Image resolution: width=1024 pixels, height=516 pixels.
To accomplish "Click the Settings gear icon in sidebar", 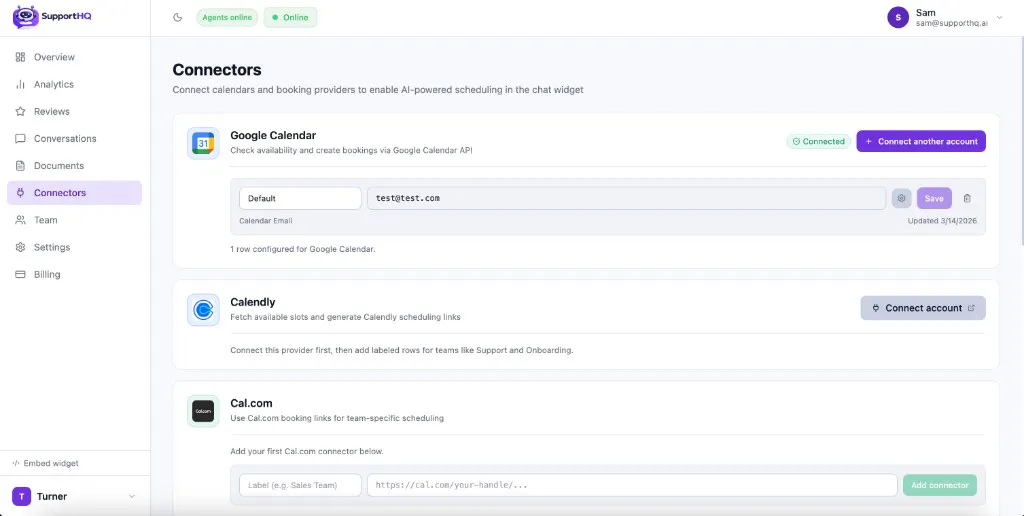I will (20, 247).
